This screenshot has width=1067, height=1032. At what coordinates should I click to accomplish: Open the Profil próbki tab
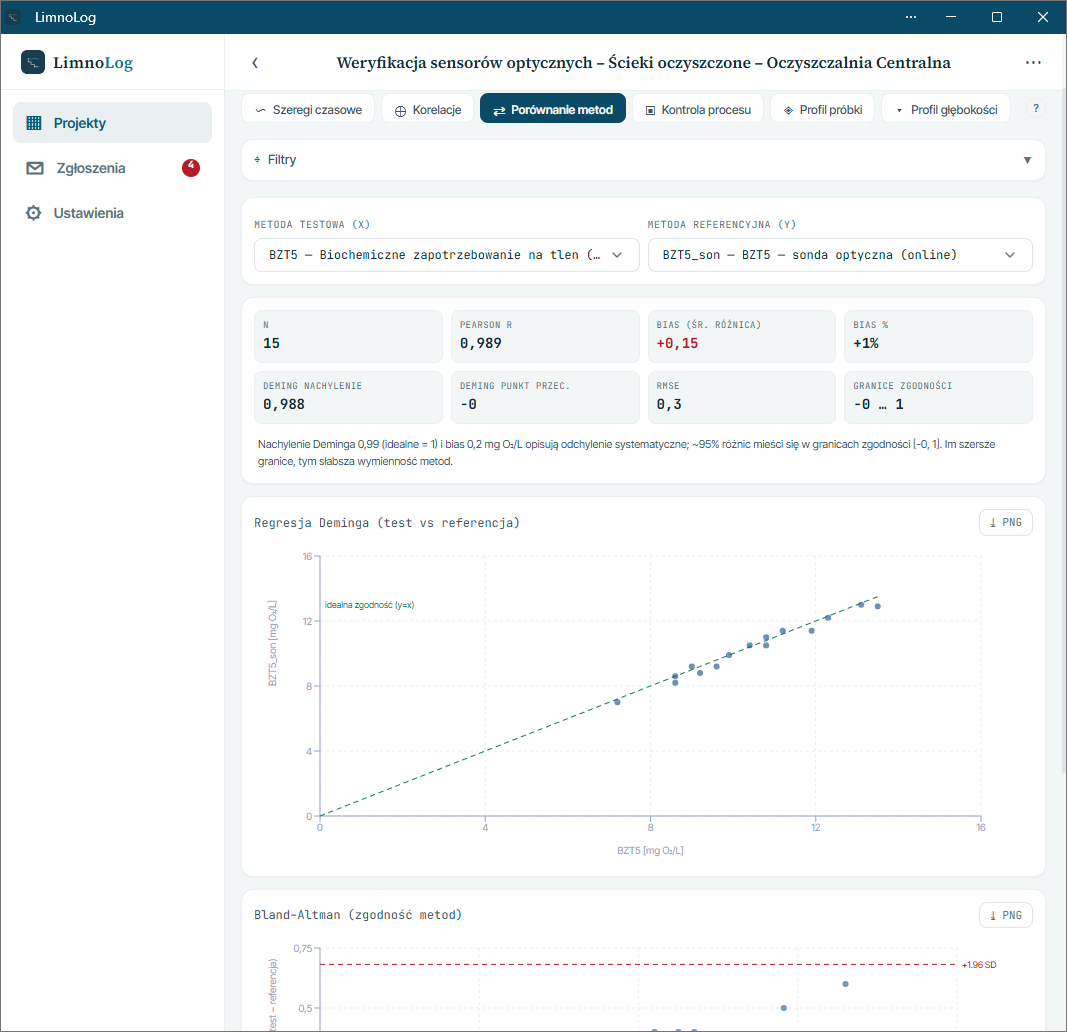coord(823,110)
